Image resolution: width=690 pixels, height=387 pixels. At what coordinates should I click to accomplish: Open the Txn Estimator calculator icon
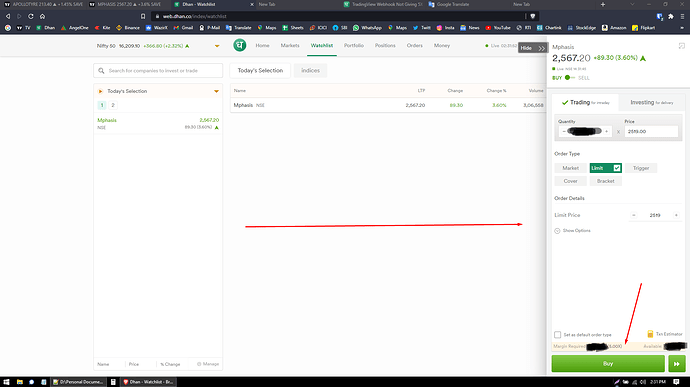click(x=650, y=334)
